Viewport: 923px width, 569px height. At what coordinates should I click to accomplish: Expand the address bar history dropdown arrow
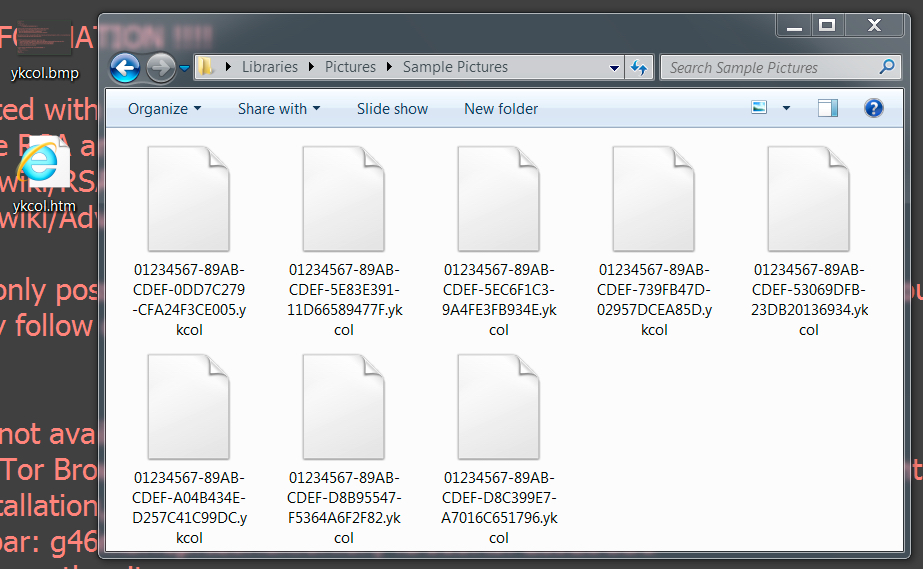click(x=614, y=68)
